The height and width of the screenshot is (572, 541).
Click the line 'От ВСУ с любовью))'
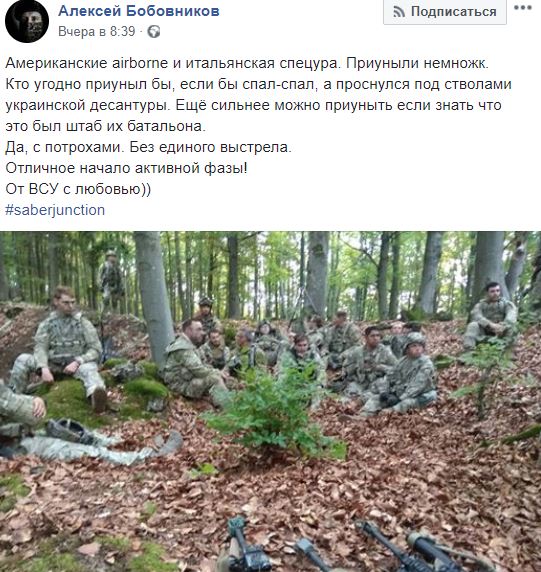click(78, 189)
